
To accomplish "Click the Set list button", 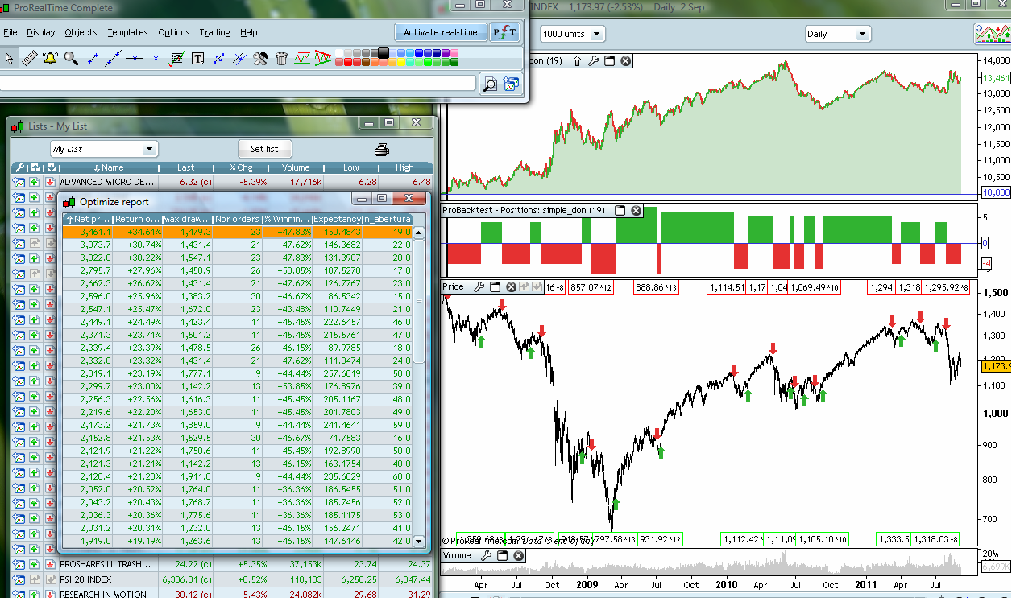I will (x=265, y=149).
